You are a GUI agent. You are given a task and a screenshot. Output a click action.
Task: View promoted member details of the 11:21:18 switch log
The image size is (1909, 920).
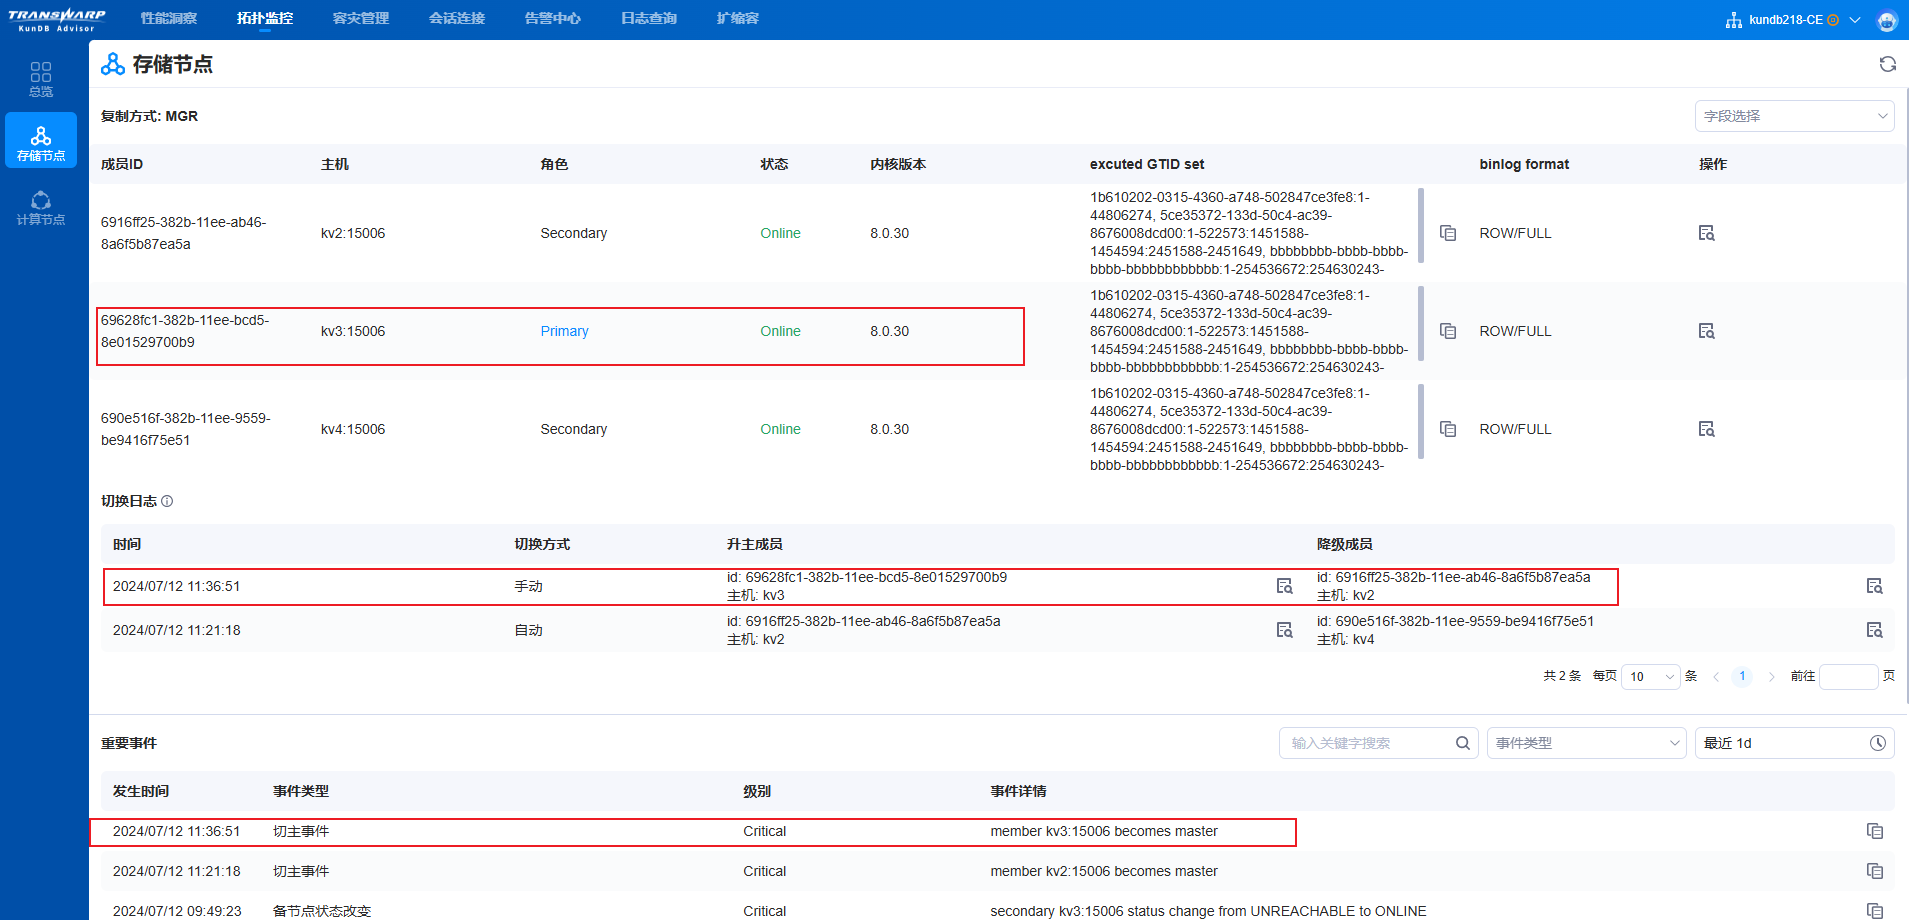pos(1284,630)
